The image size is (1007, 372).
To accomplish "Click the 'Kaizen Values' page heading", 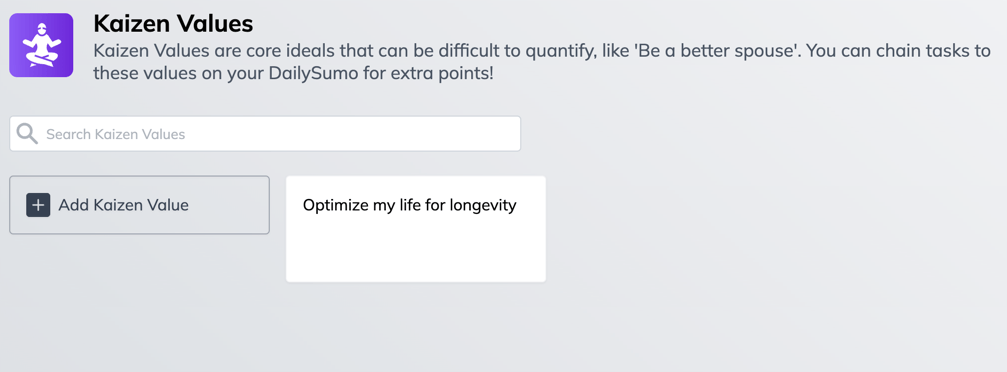I will [173, 24].
